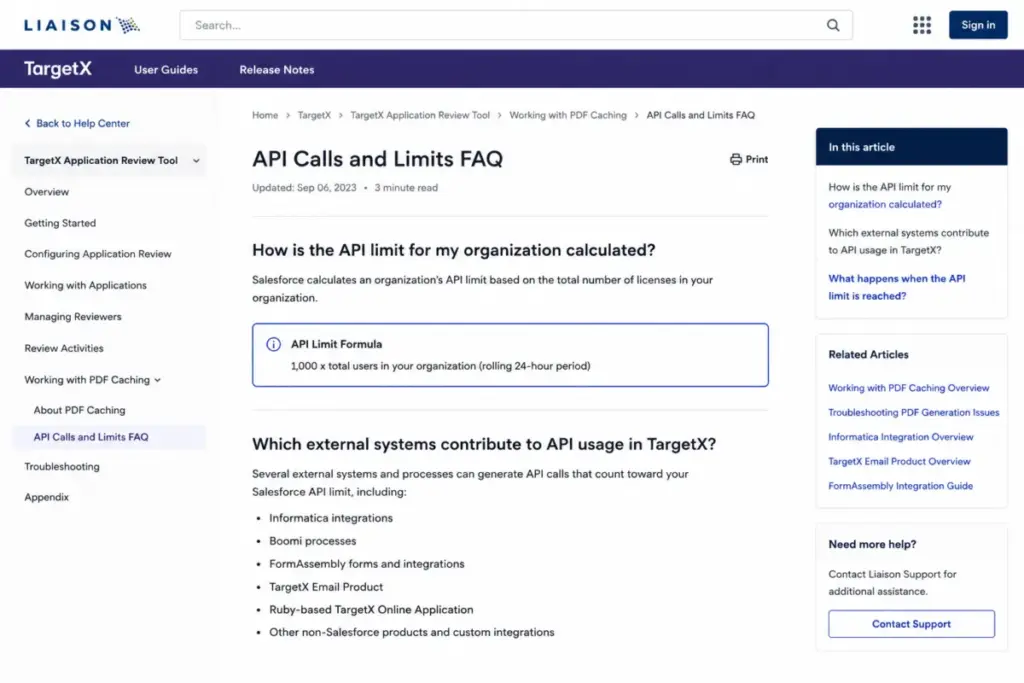The height and width of the screenshot is (683, 1024).
Task: Click the info icon in API Limit Formula box
Action: click(x=274, y=344)
